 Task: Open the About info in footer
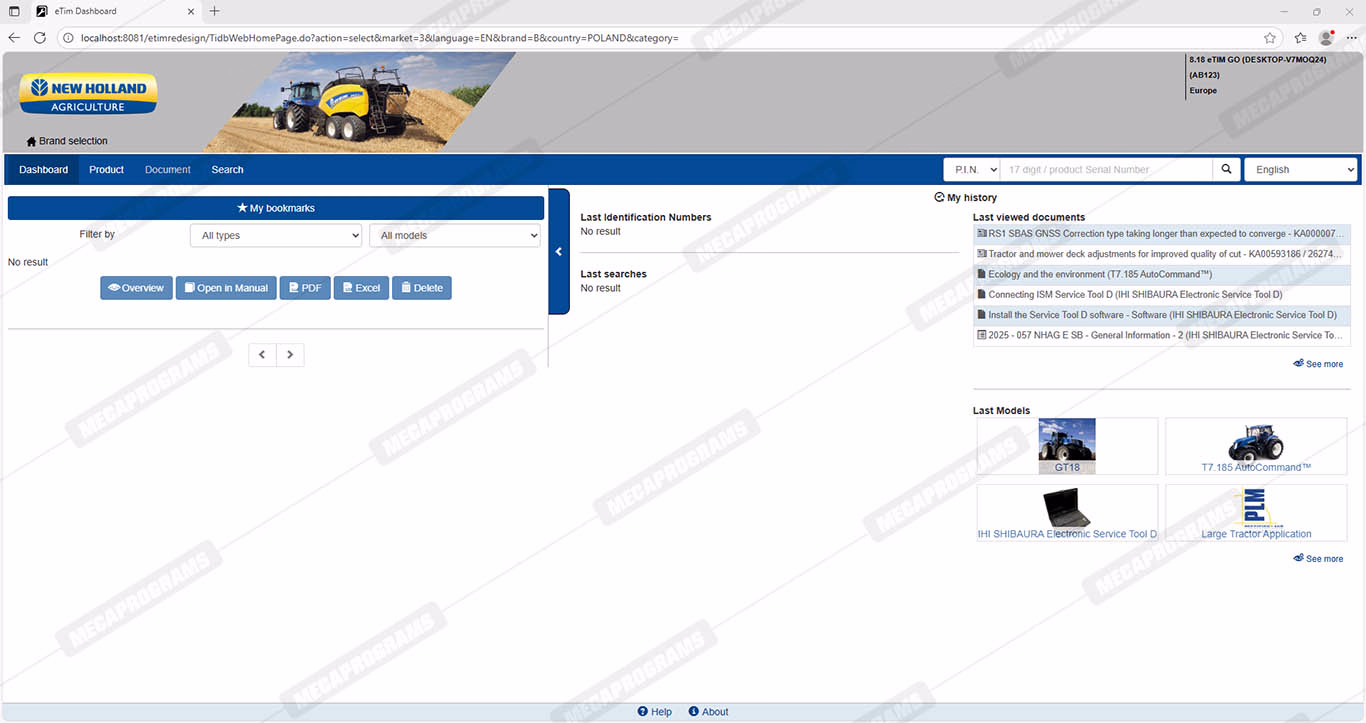[x=708, y=712]
